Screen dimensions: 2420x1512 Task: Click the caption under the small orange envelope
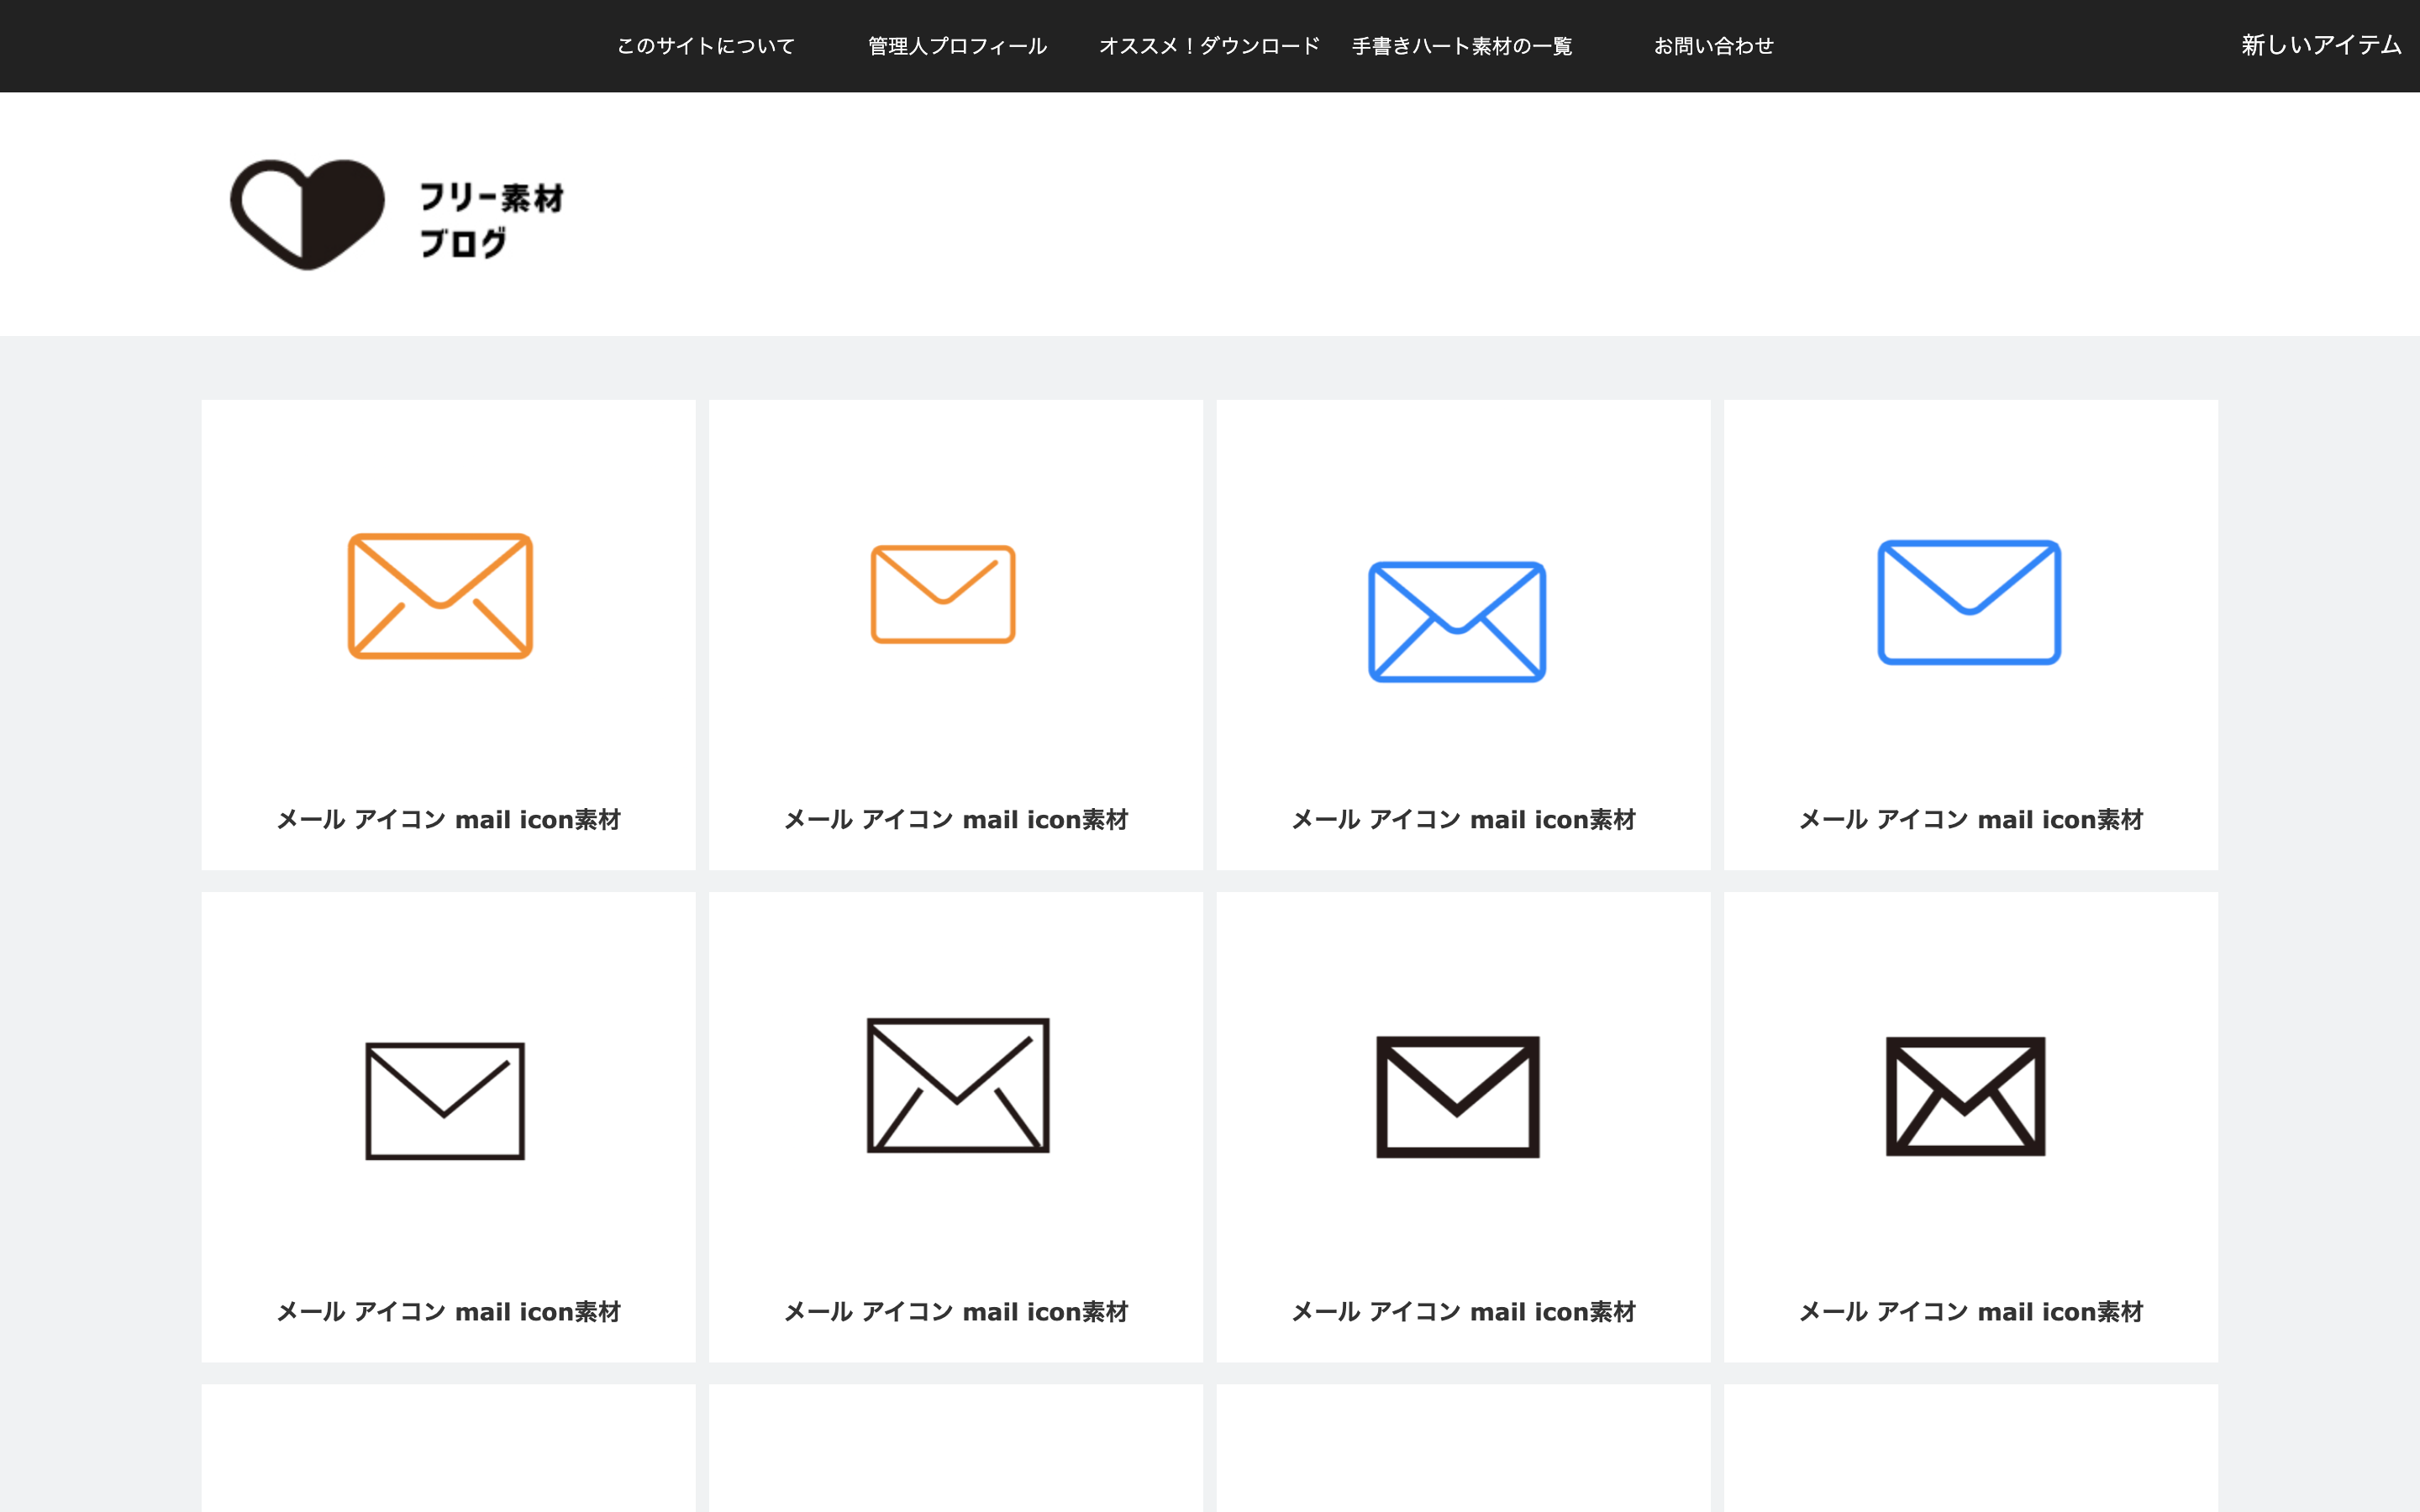point(956,820)
